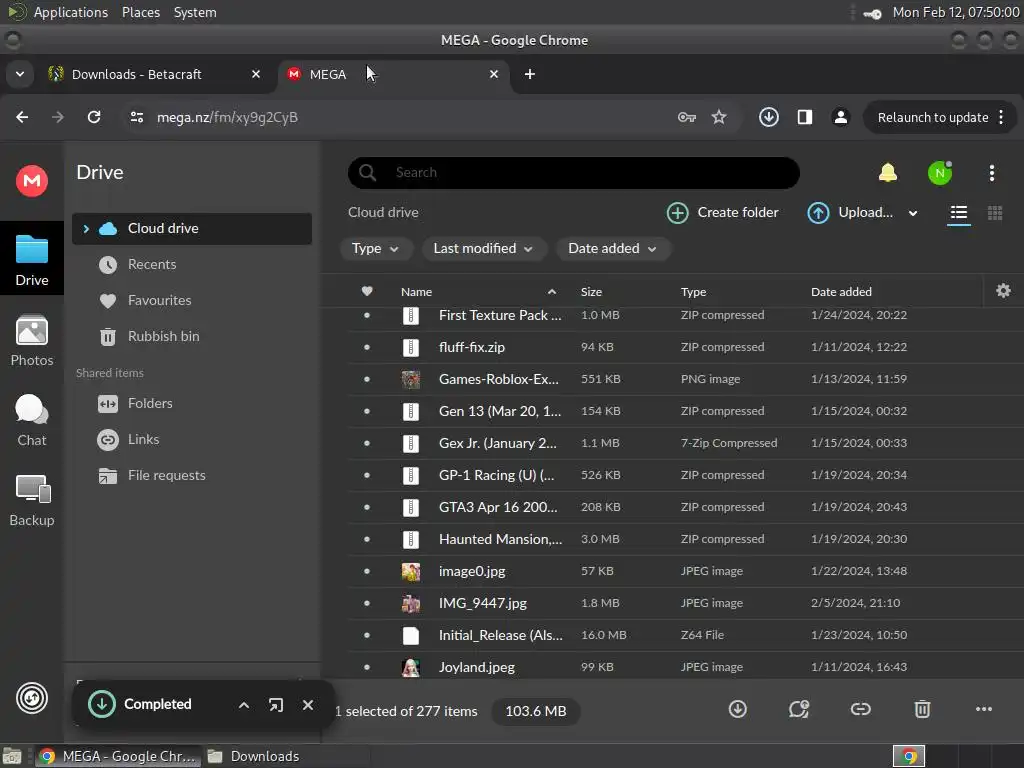Toggle favourite dot for image0.jpg
Screen dimensions: 1024x768
coord(366,571)
